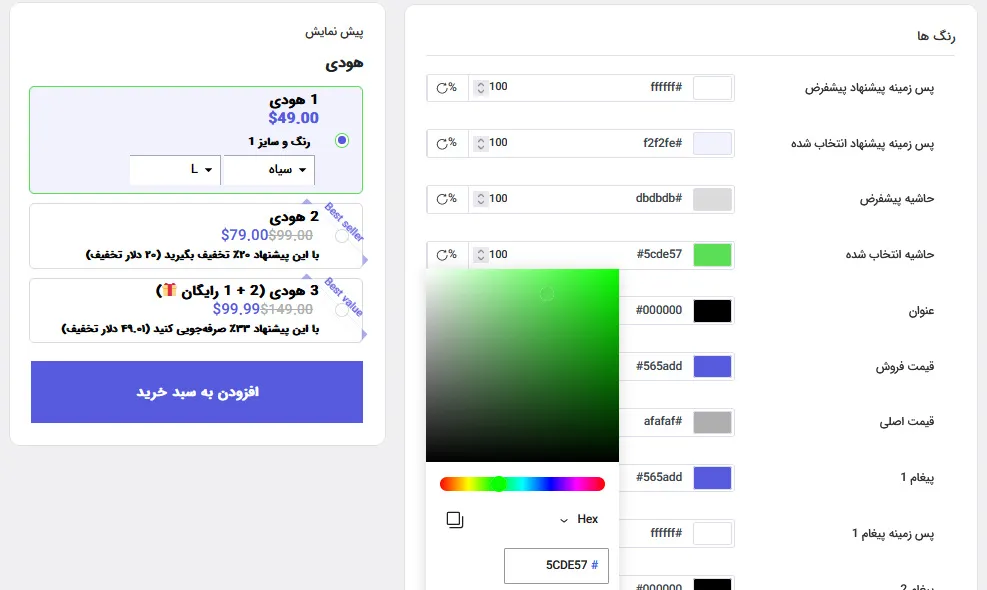Screen dimensions: 987x590
Task: Click the struck-through $99.00 price
Action: [x=291, y=235]
